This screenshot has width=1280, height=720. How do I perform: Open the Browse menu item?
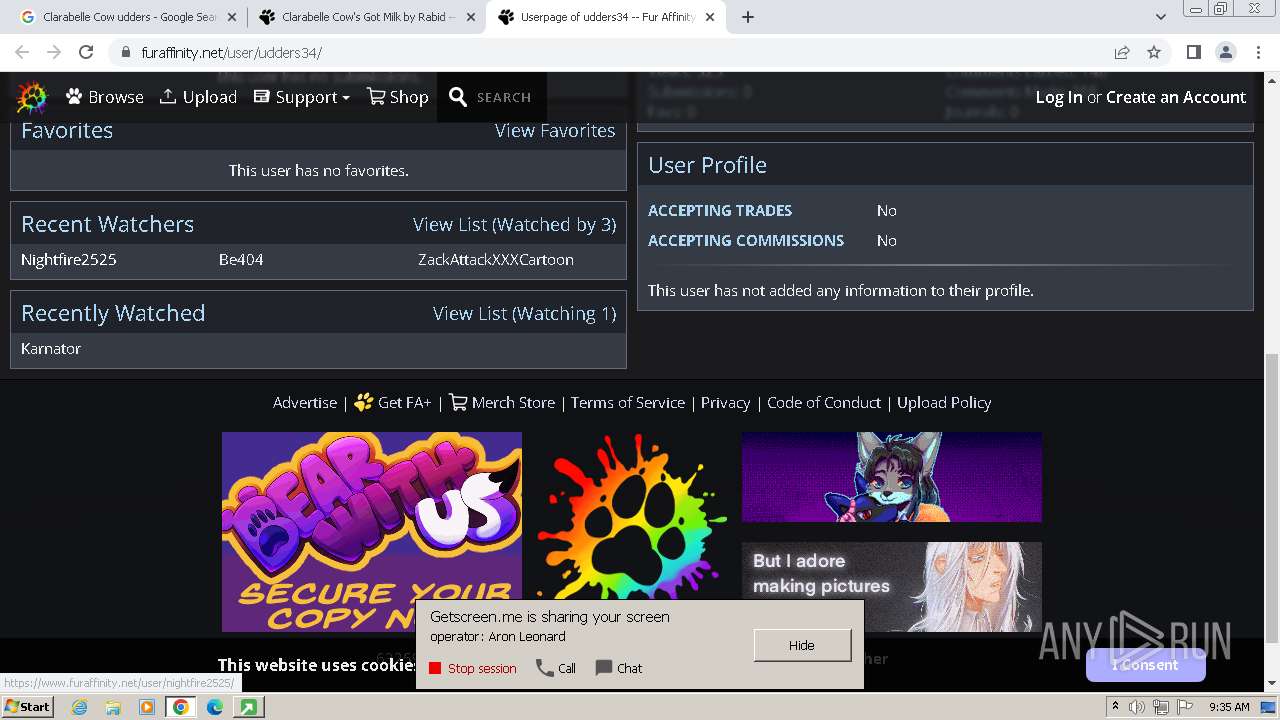[105, 97]
